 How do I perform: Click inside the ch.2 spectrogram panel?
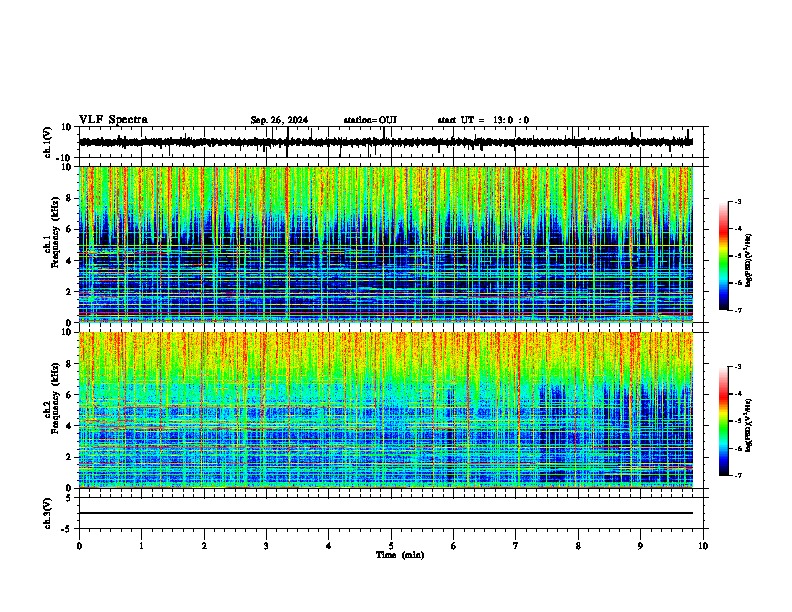pos(386,410)
